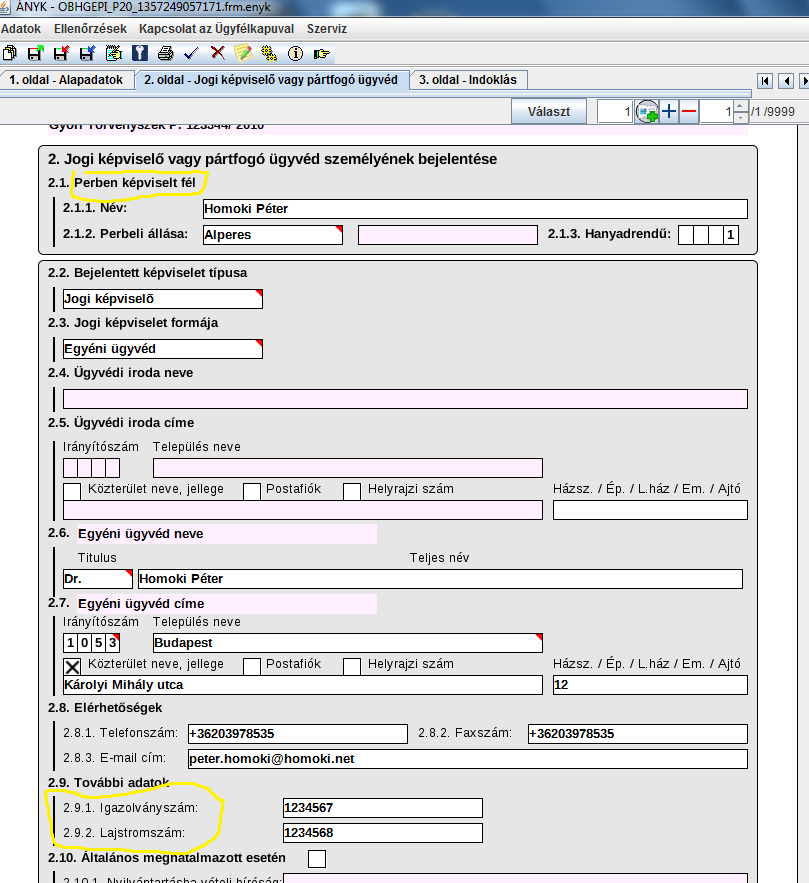The height and width of the screenshot is (883, 809).
Task: Click the Ügyvédi iroda neve input field
Action: point(405,399)
